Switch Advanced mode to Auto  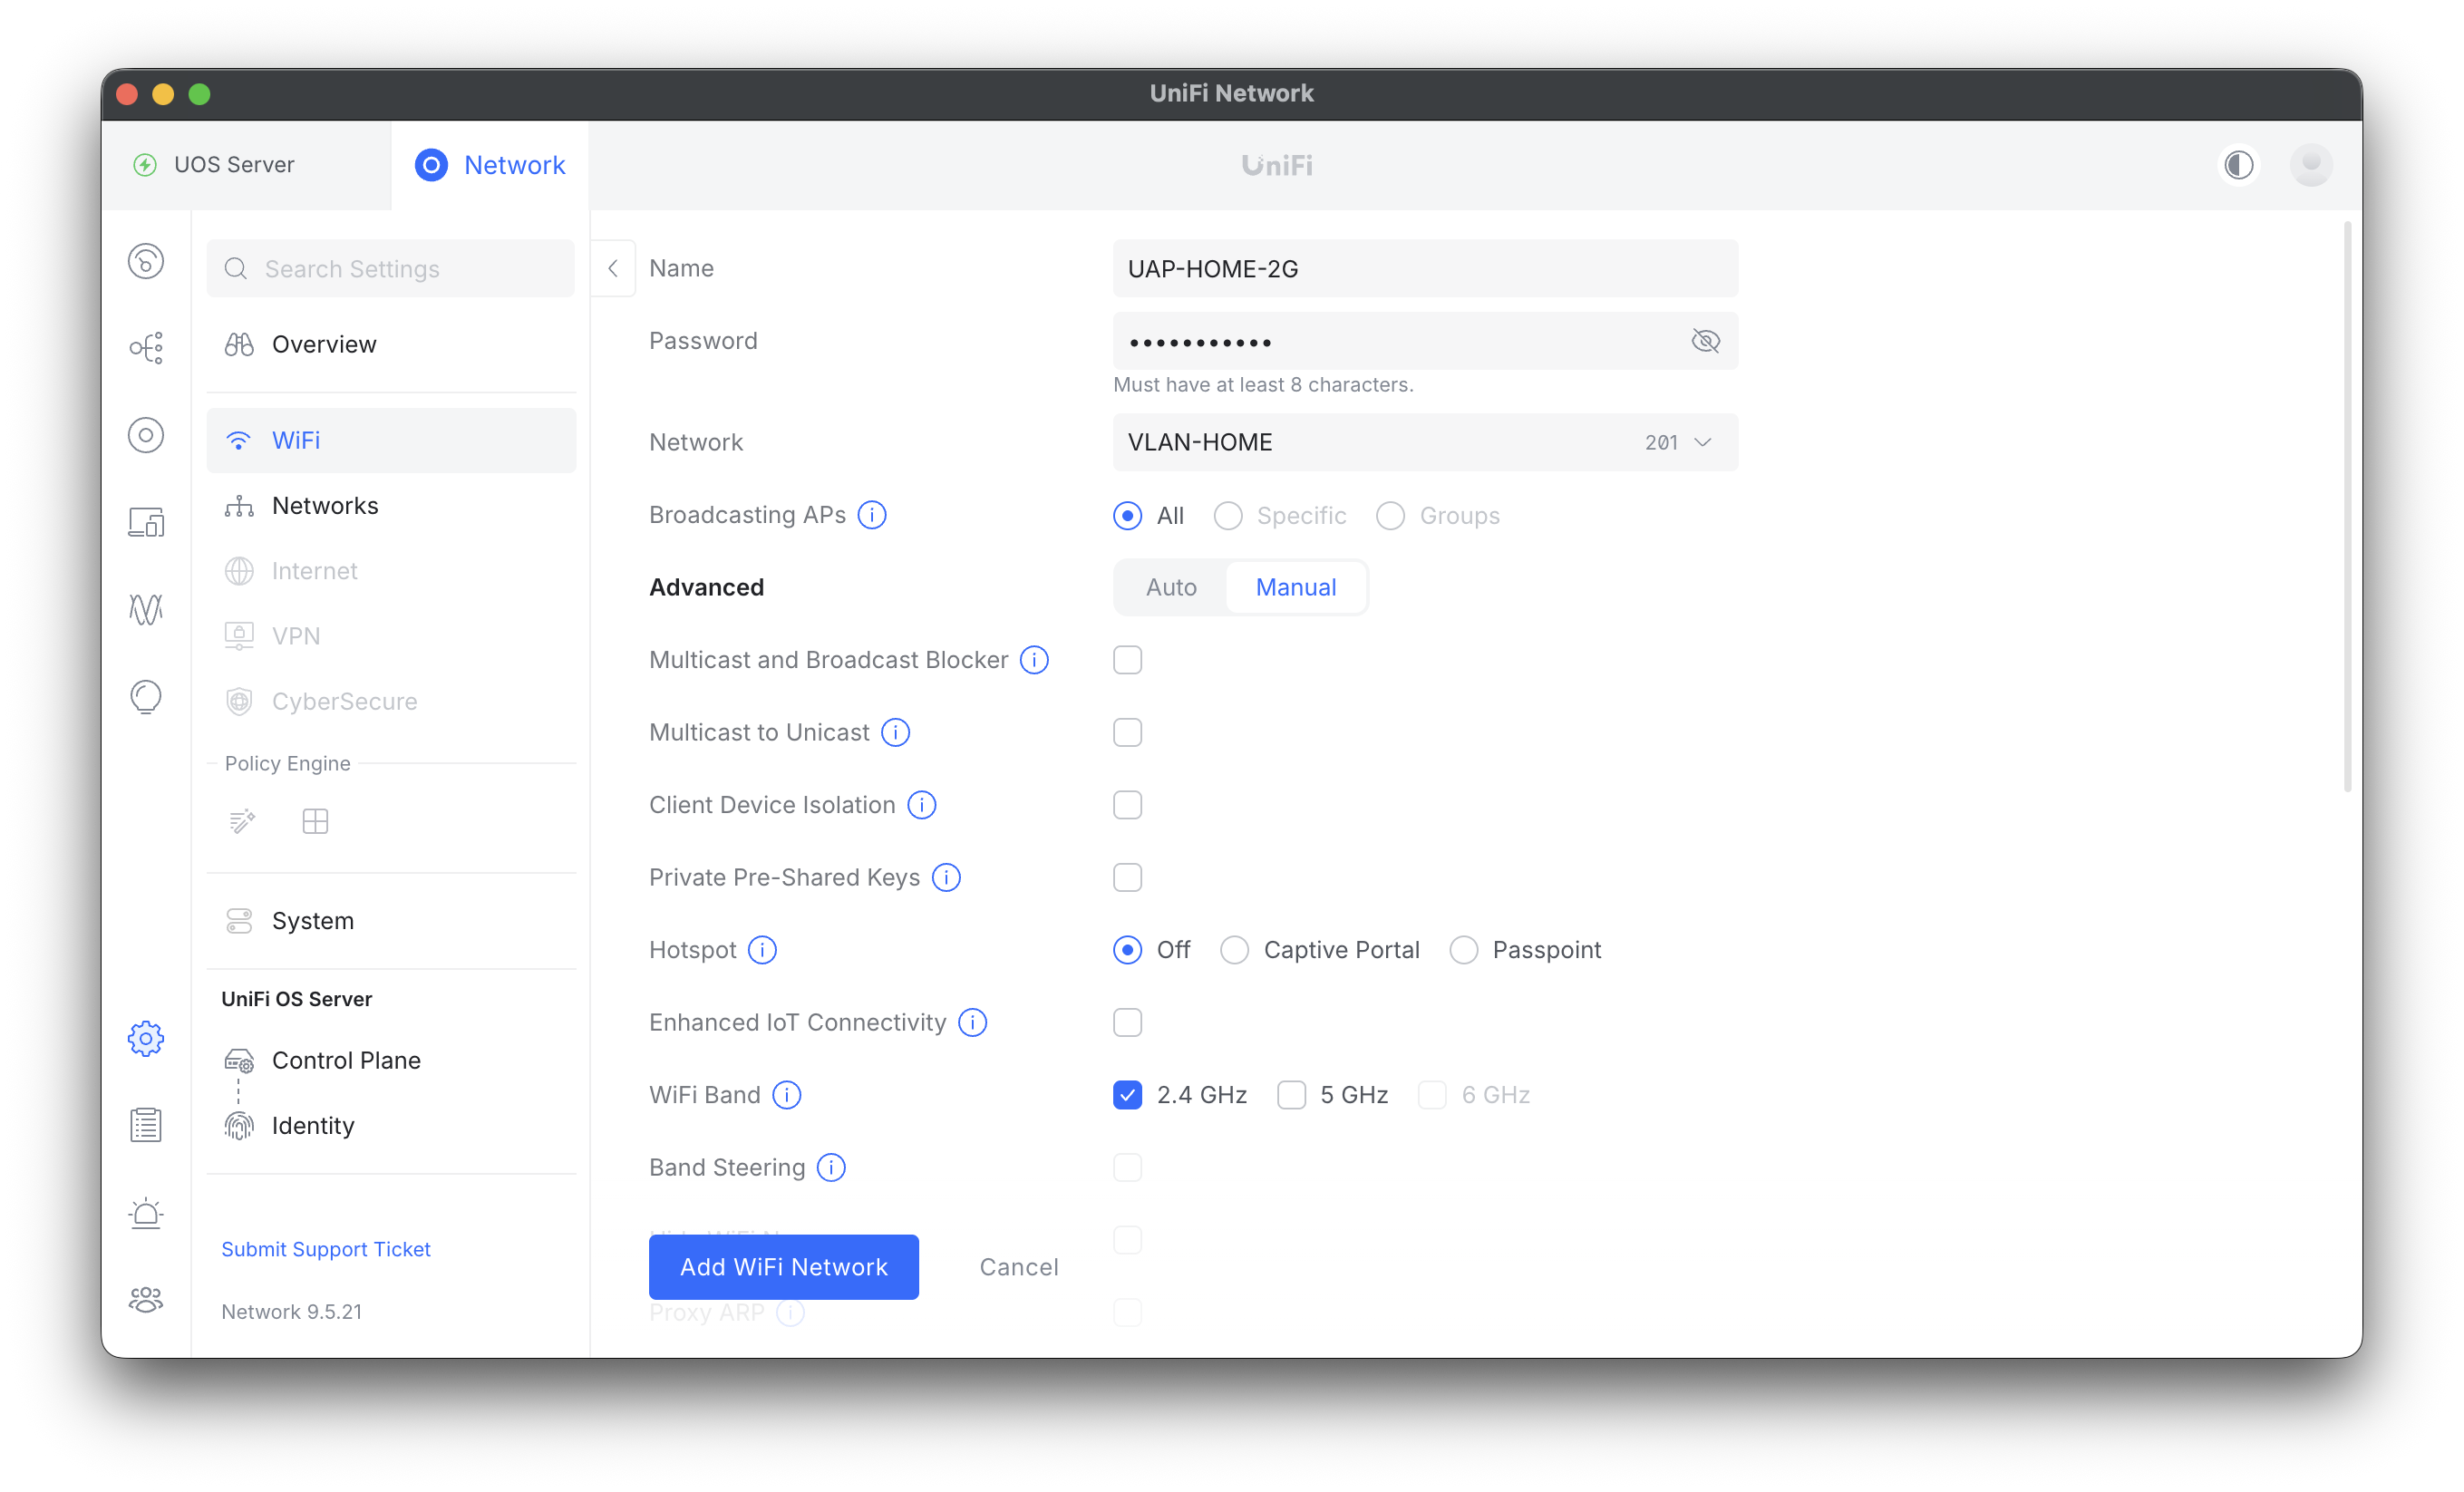1170,587
